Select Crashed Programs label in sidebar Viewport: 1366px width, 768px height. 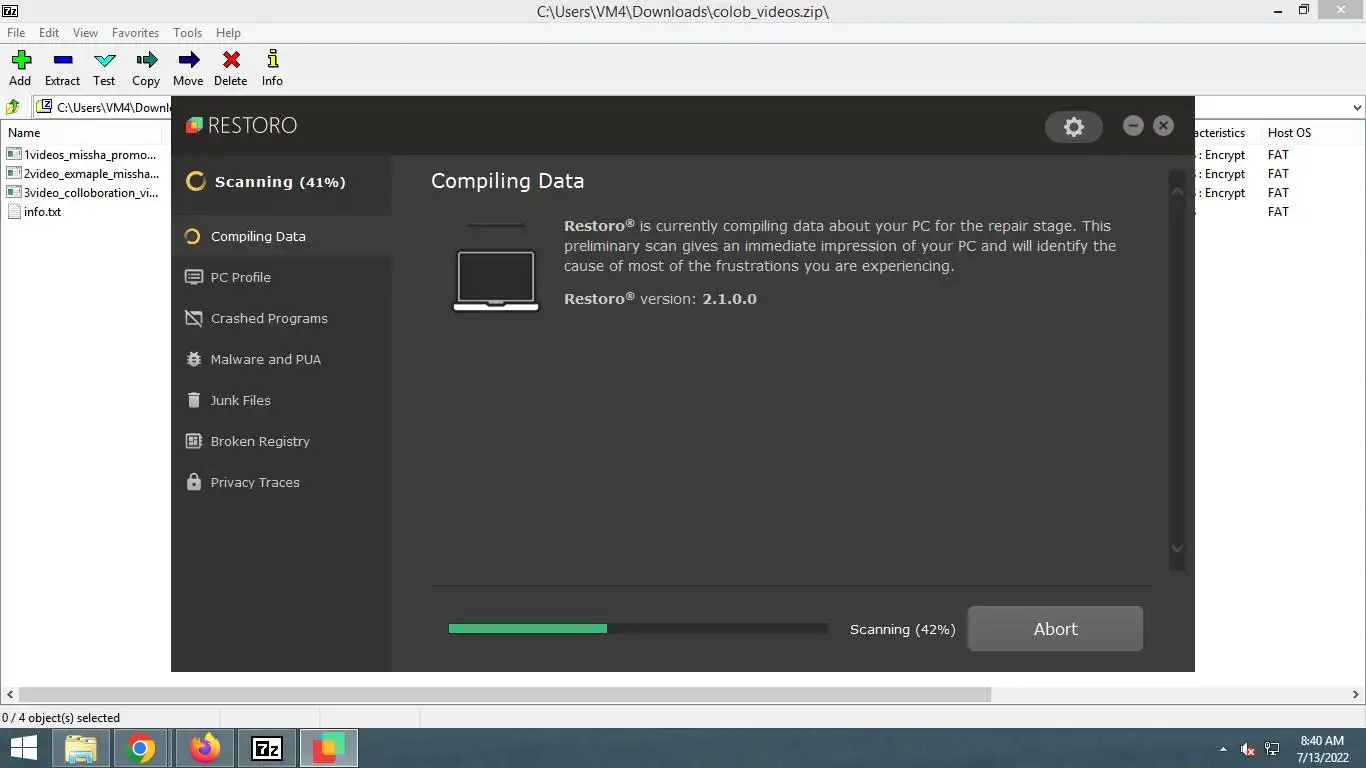point(269,318)
